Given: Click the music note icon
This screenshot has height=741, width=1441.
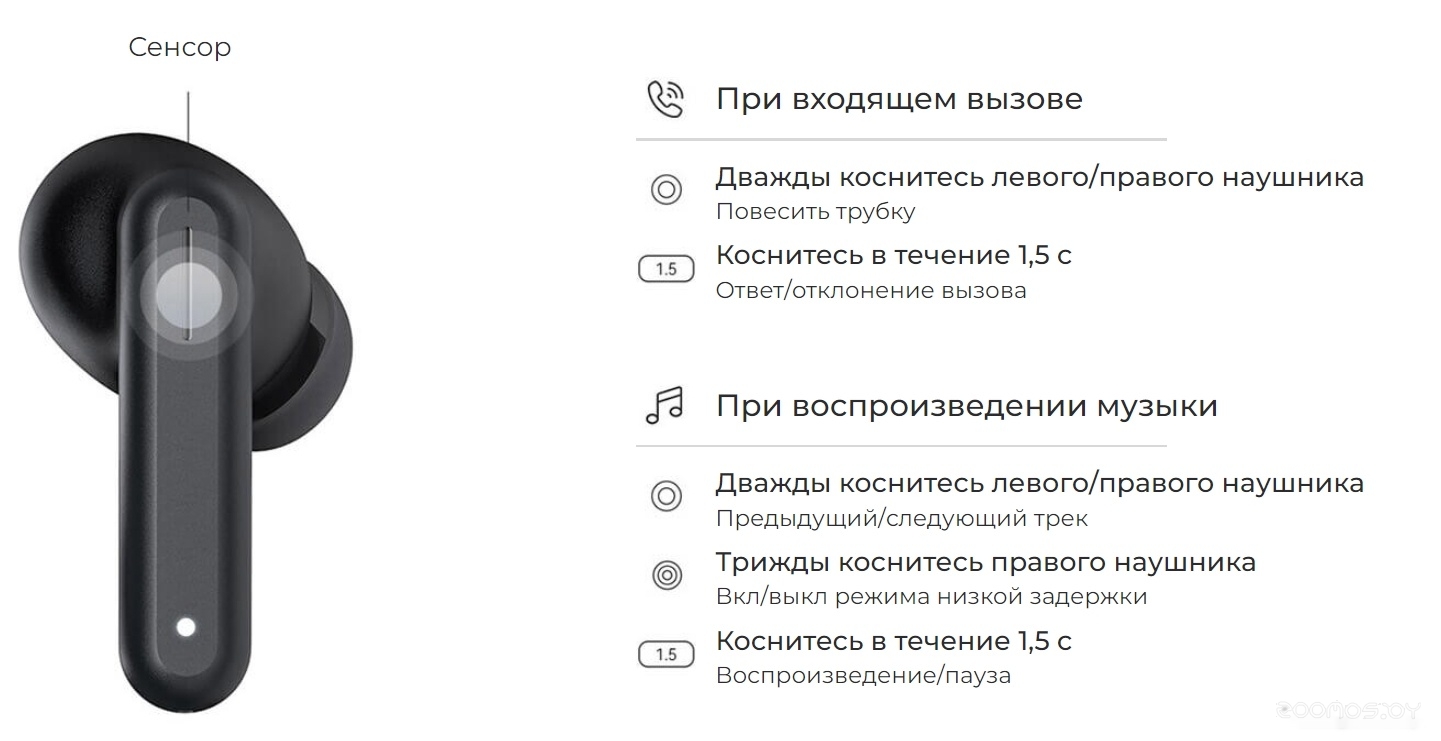Looking at the screenshot, I should tap(664, 406).
